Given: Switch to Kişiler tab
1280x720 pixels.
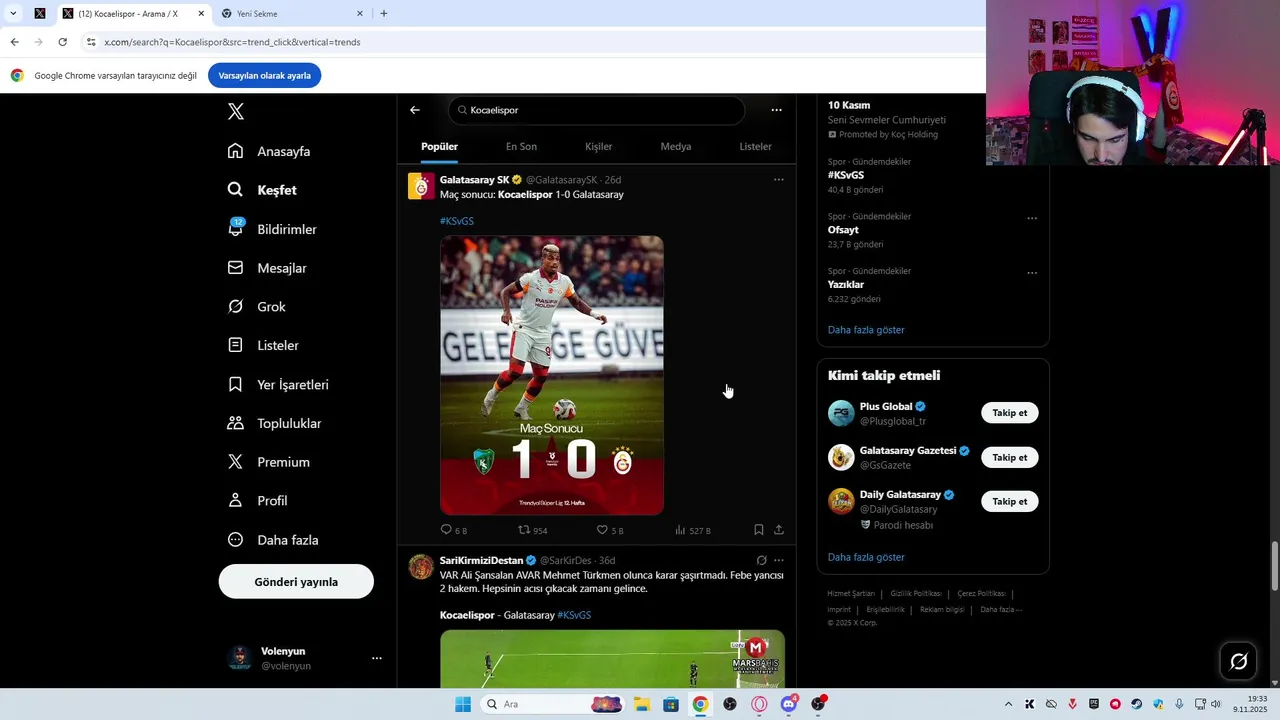Looking at the screenshot, I should click(599, 147).
